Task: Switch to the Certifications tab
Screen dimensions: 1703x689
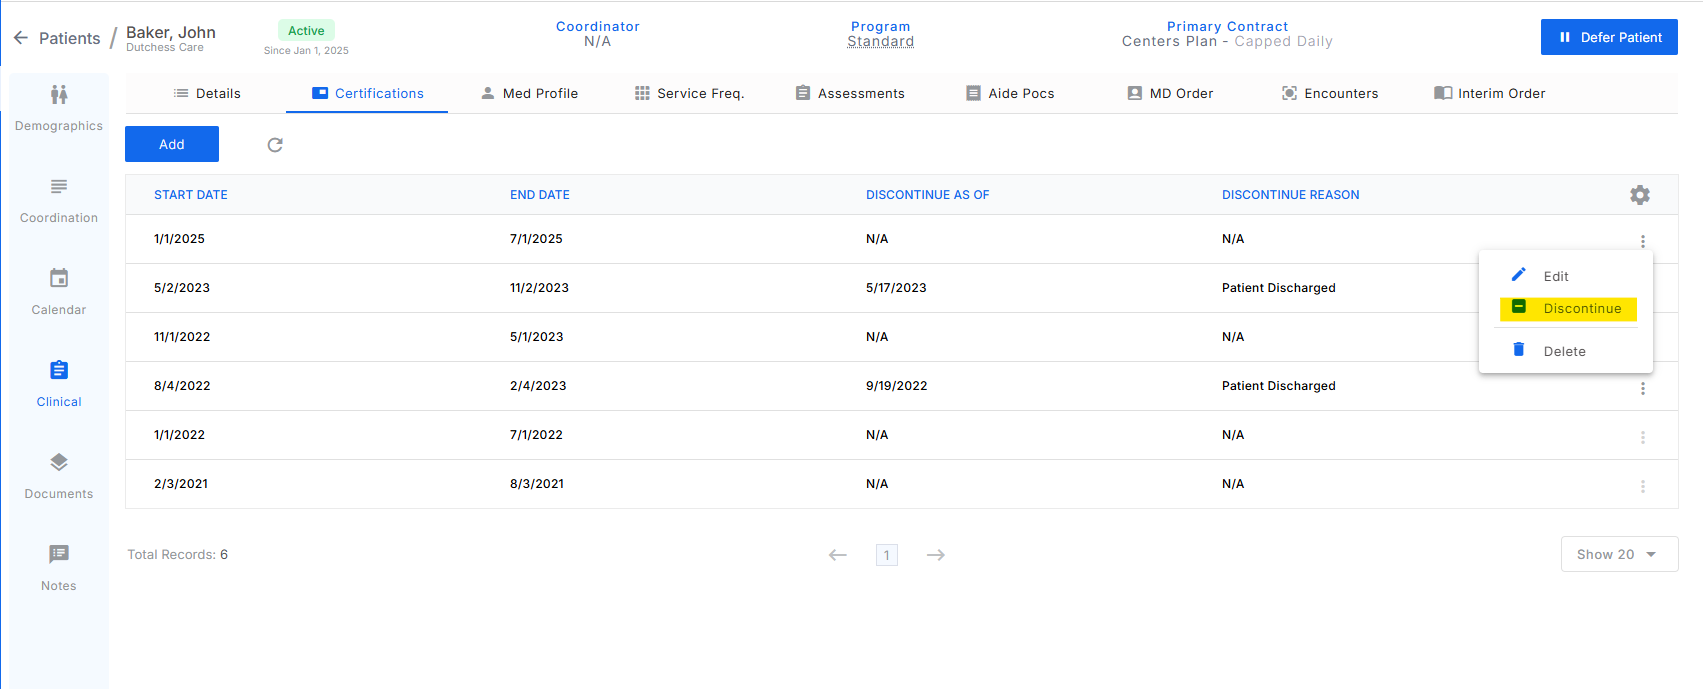Action: coord(367,93)
